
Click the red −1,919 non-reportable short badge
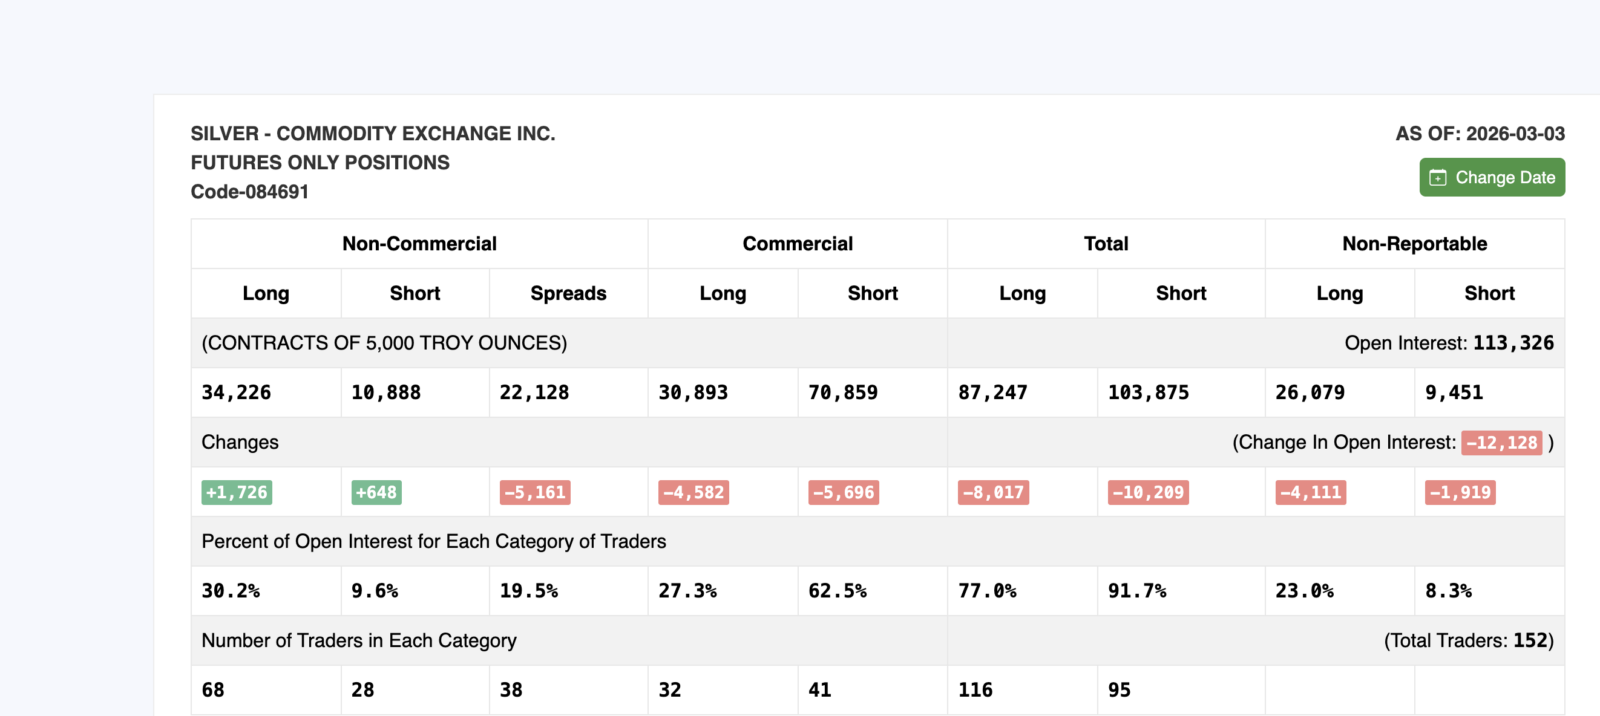pyautogui.click(x=1460, y=492)
